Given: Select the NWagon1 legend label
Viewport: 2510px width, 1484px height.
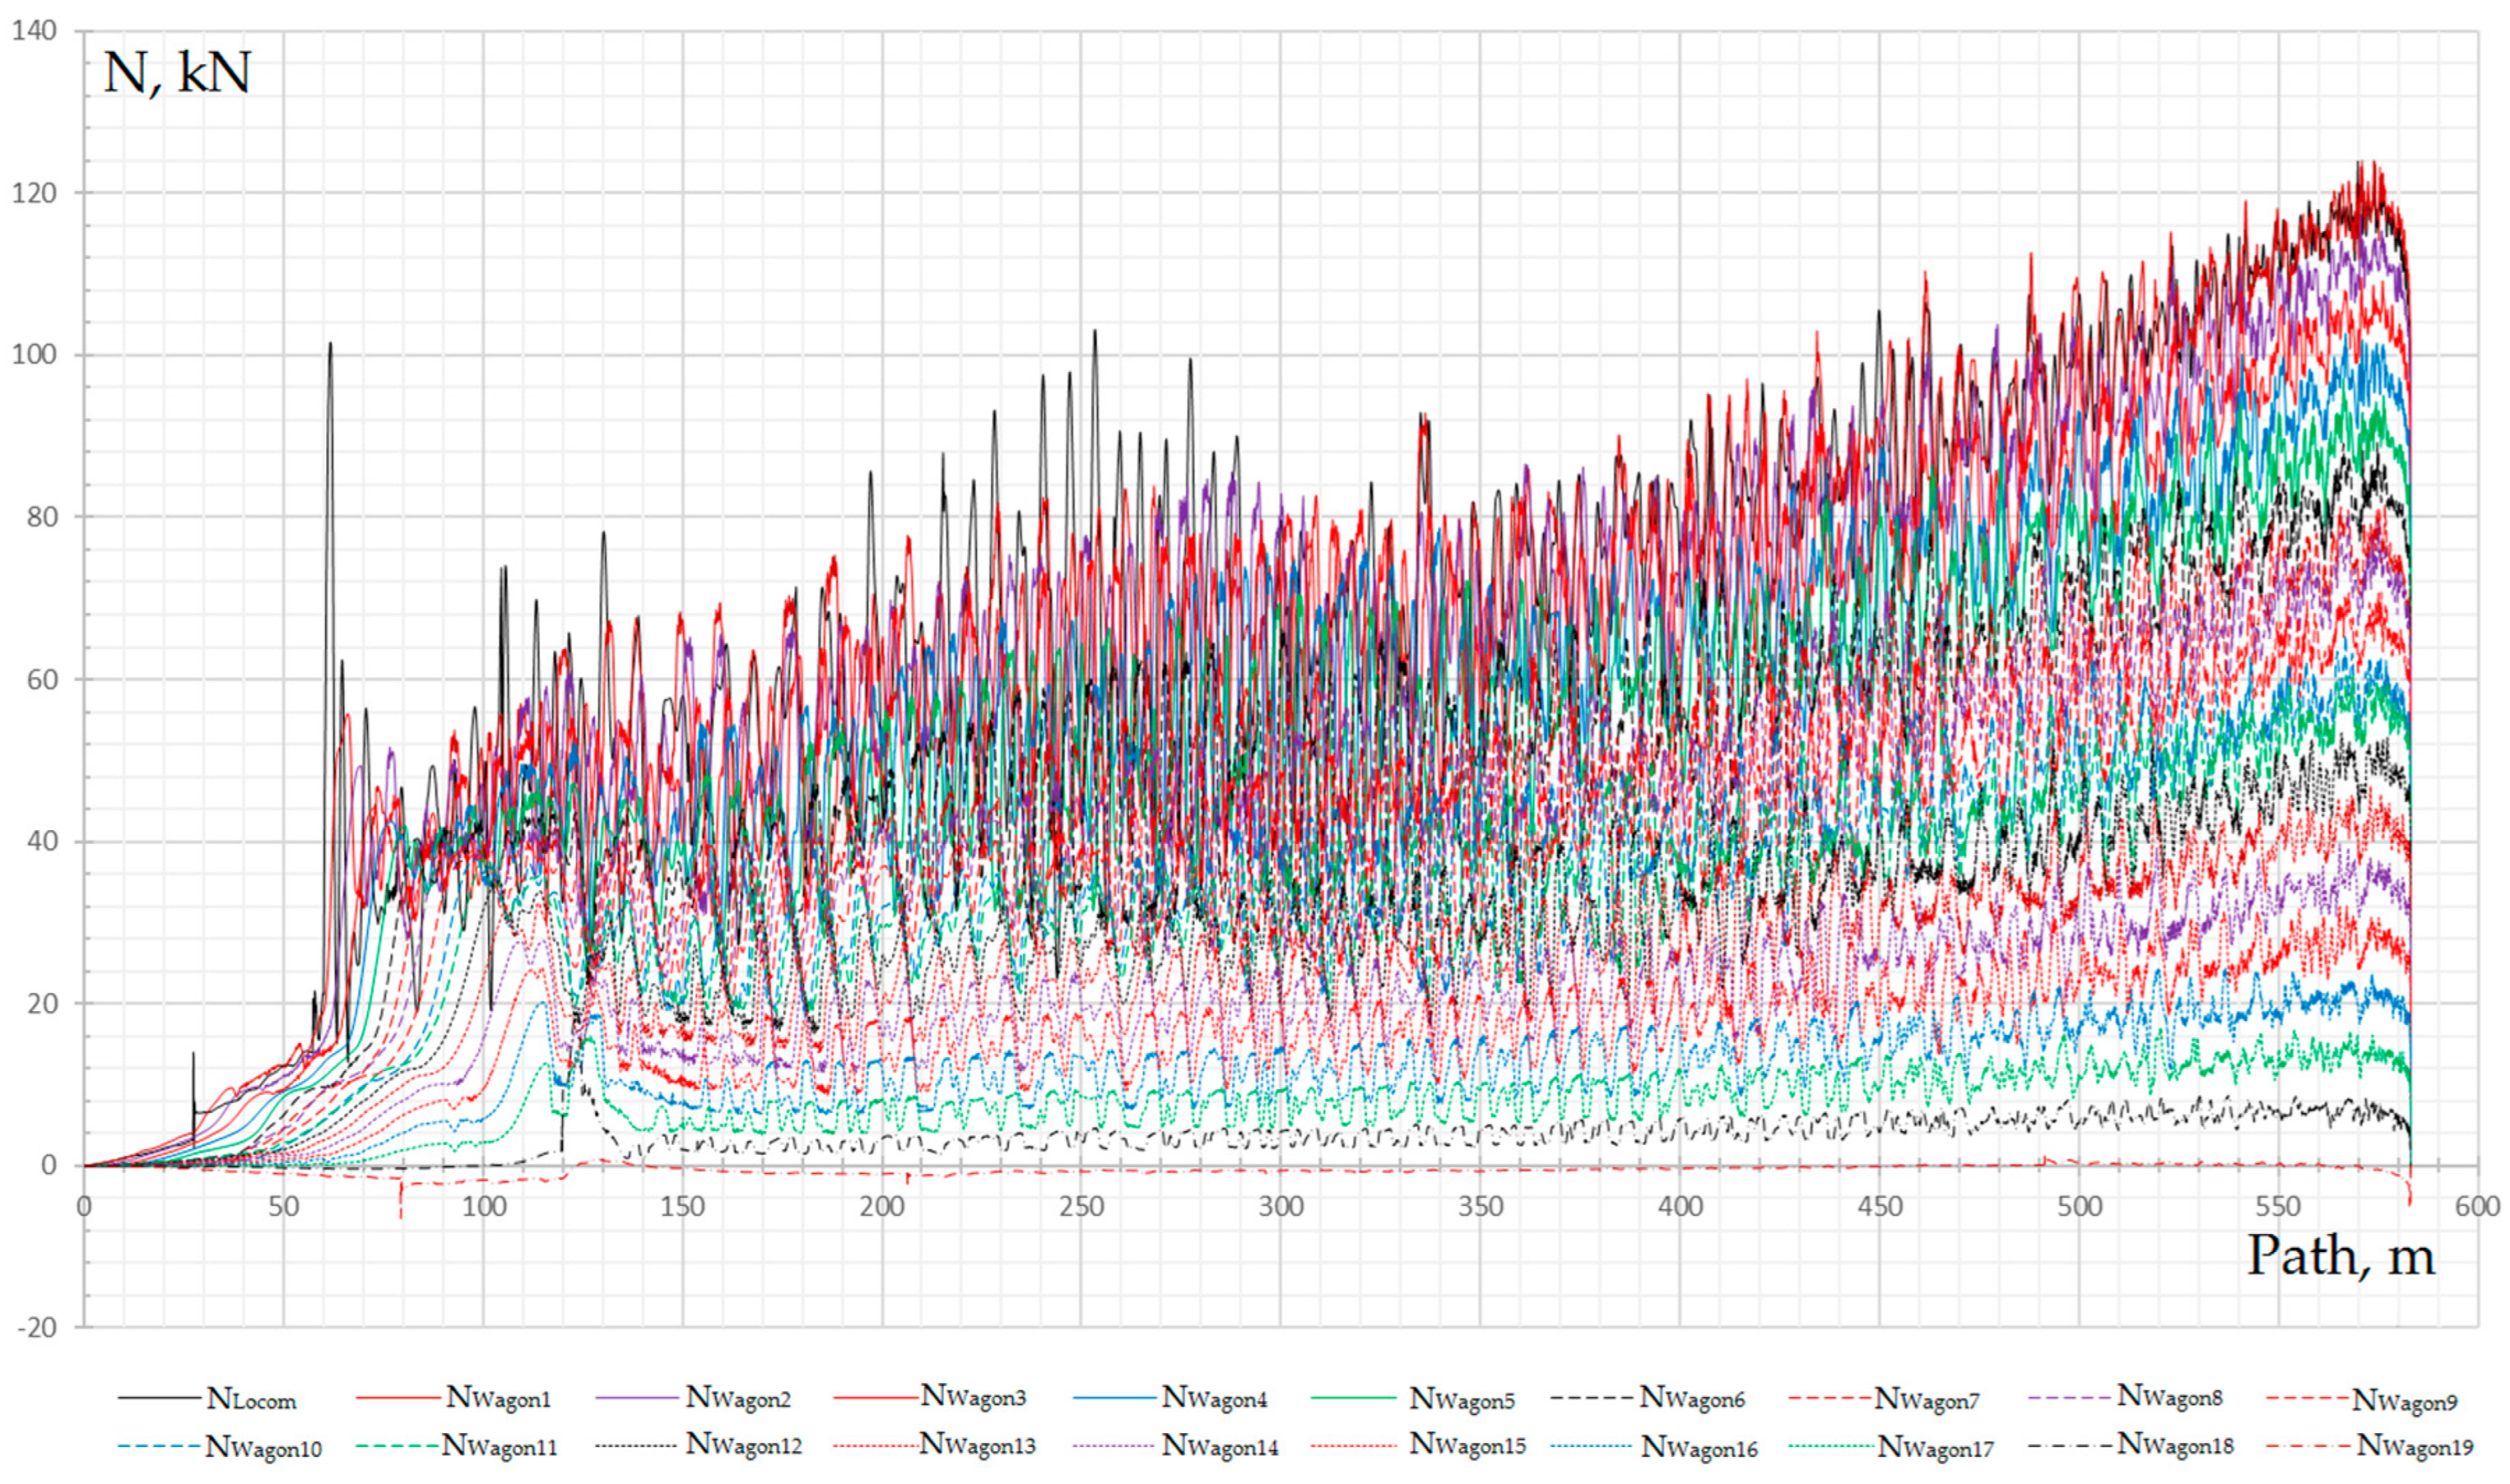Looking at the screenshot, I should click(498, 1398).
